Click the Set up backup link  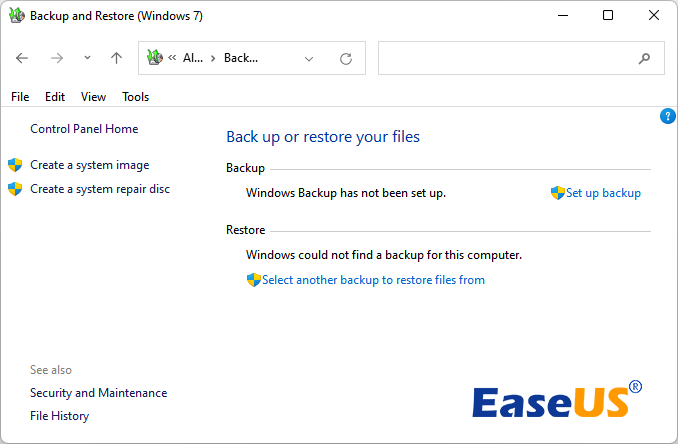603,193
